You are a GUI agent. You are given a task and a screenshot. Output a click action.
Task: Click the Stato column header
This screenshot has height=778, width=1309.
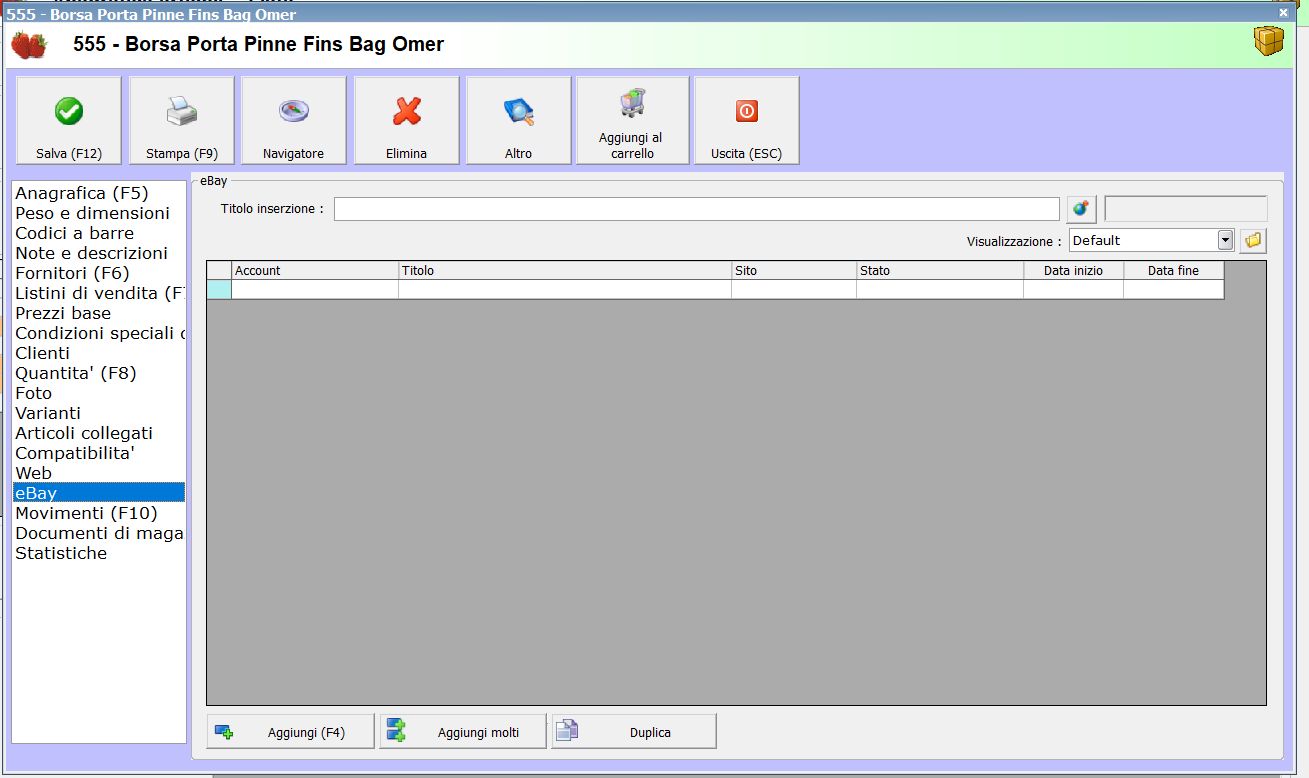pyautogui.click(x=940, y=271)
